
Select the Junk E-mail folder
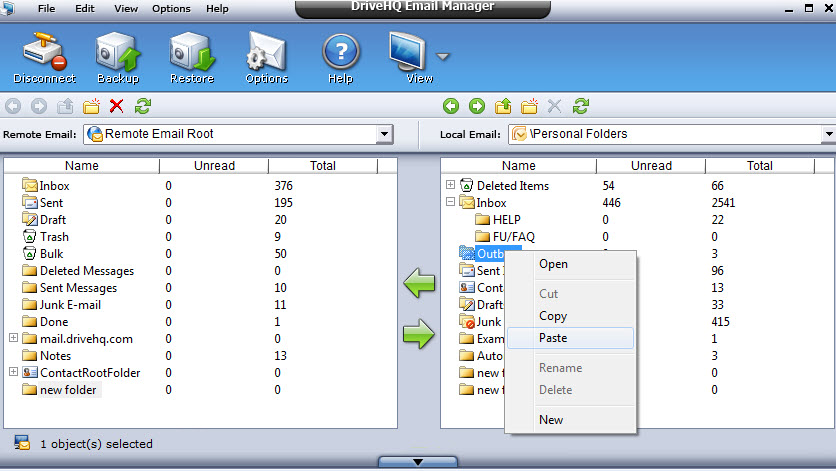(61, 305)
